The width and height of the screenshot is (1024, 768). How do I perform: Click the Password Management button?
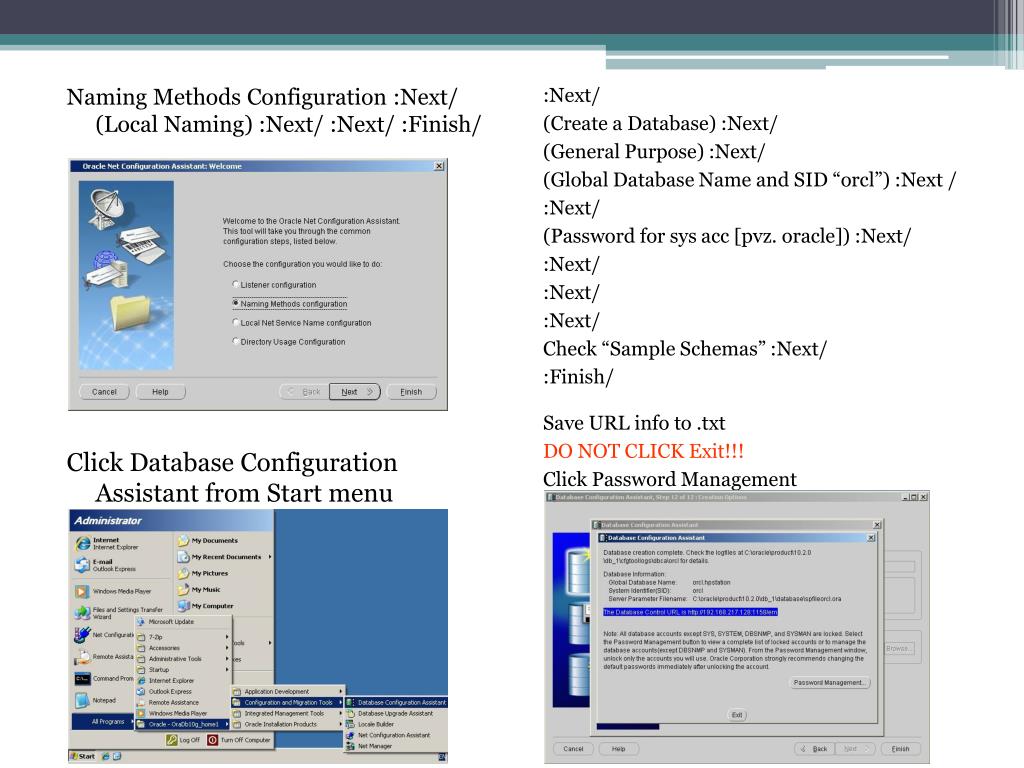(x=829, y=682)
